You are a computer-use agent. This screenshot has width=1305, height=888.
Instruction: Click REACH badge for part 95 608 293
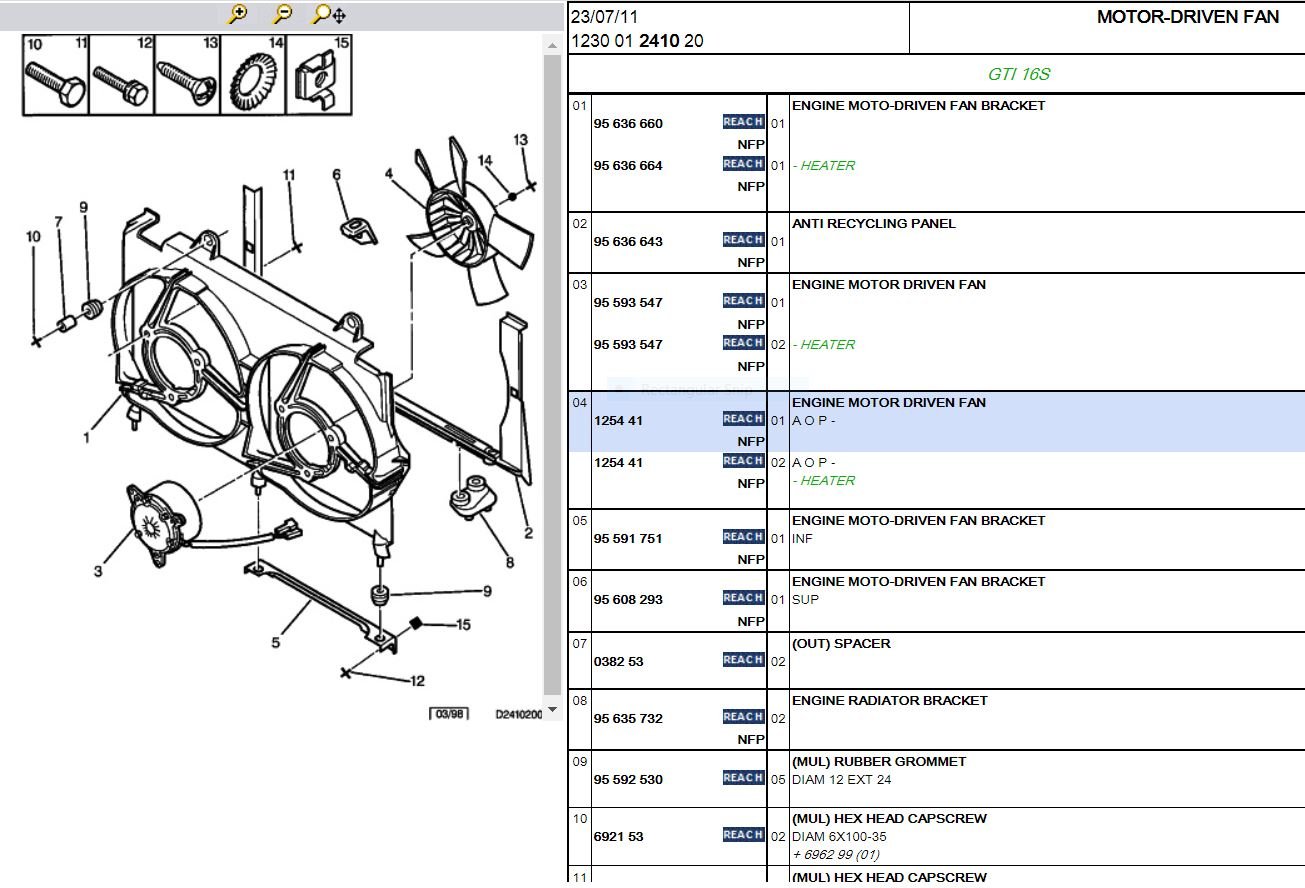coord(743,598)
